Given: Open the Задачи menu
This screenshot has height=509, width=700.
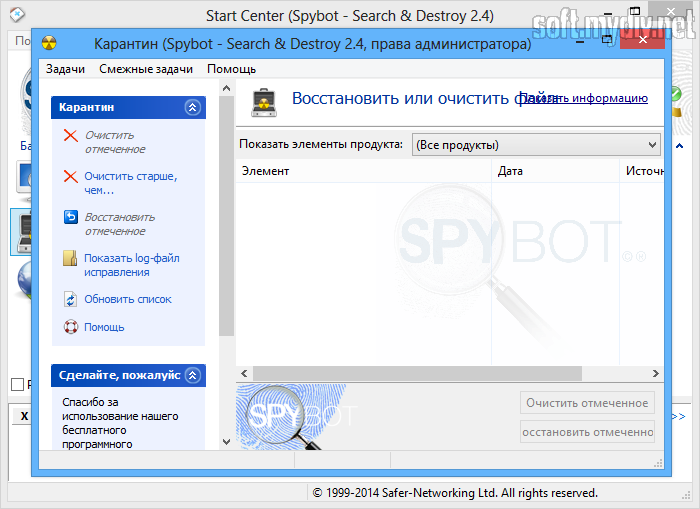Looking at the screenshot, I should point(65,69).
